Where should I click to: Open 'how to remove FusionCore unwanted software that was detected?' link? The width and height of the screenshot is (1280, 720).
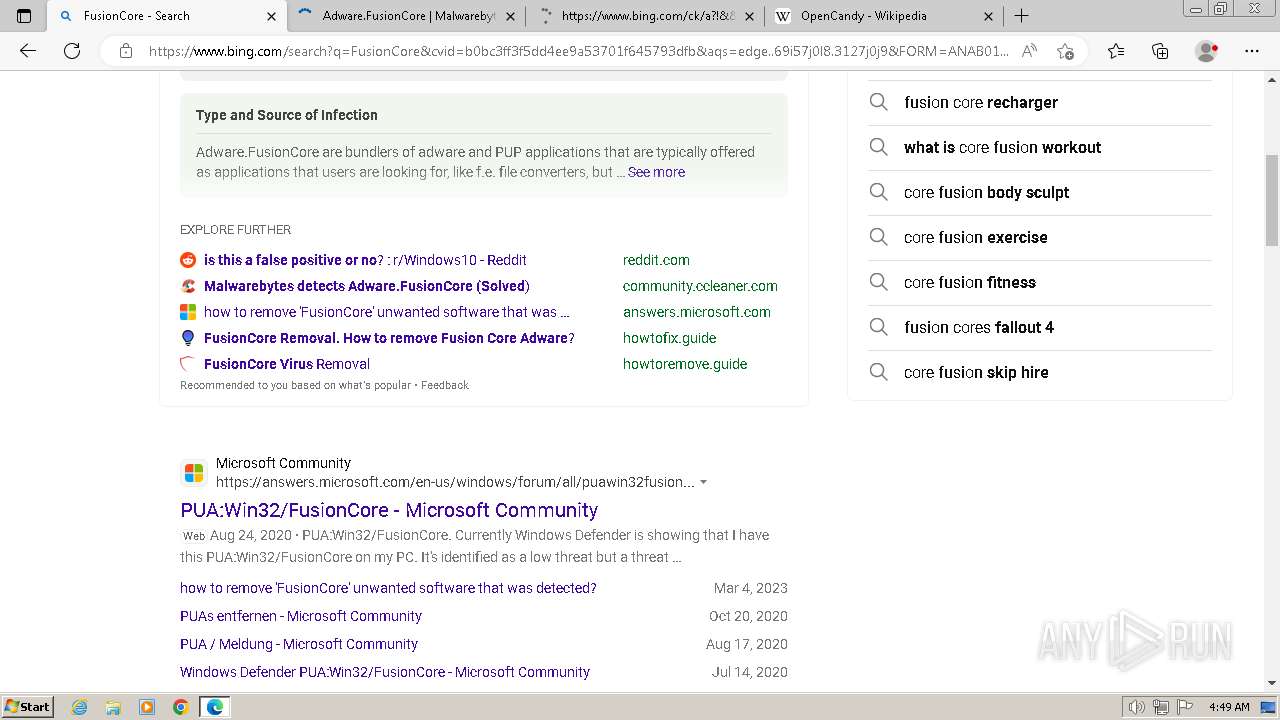388,588
